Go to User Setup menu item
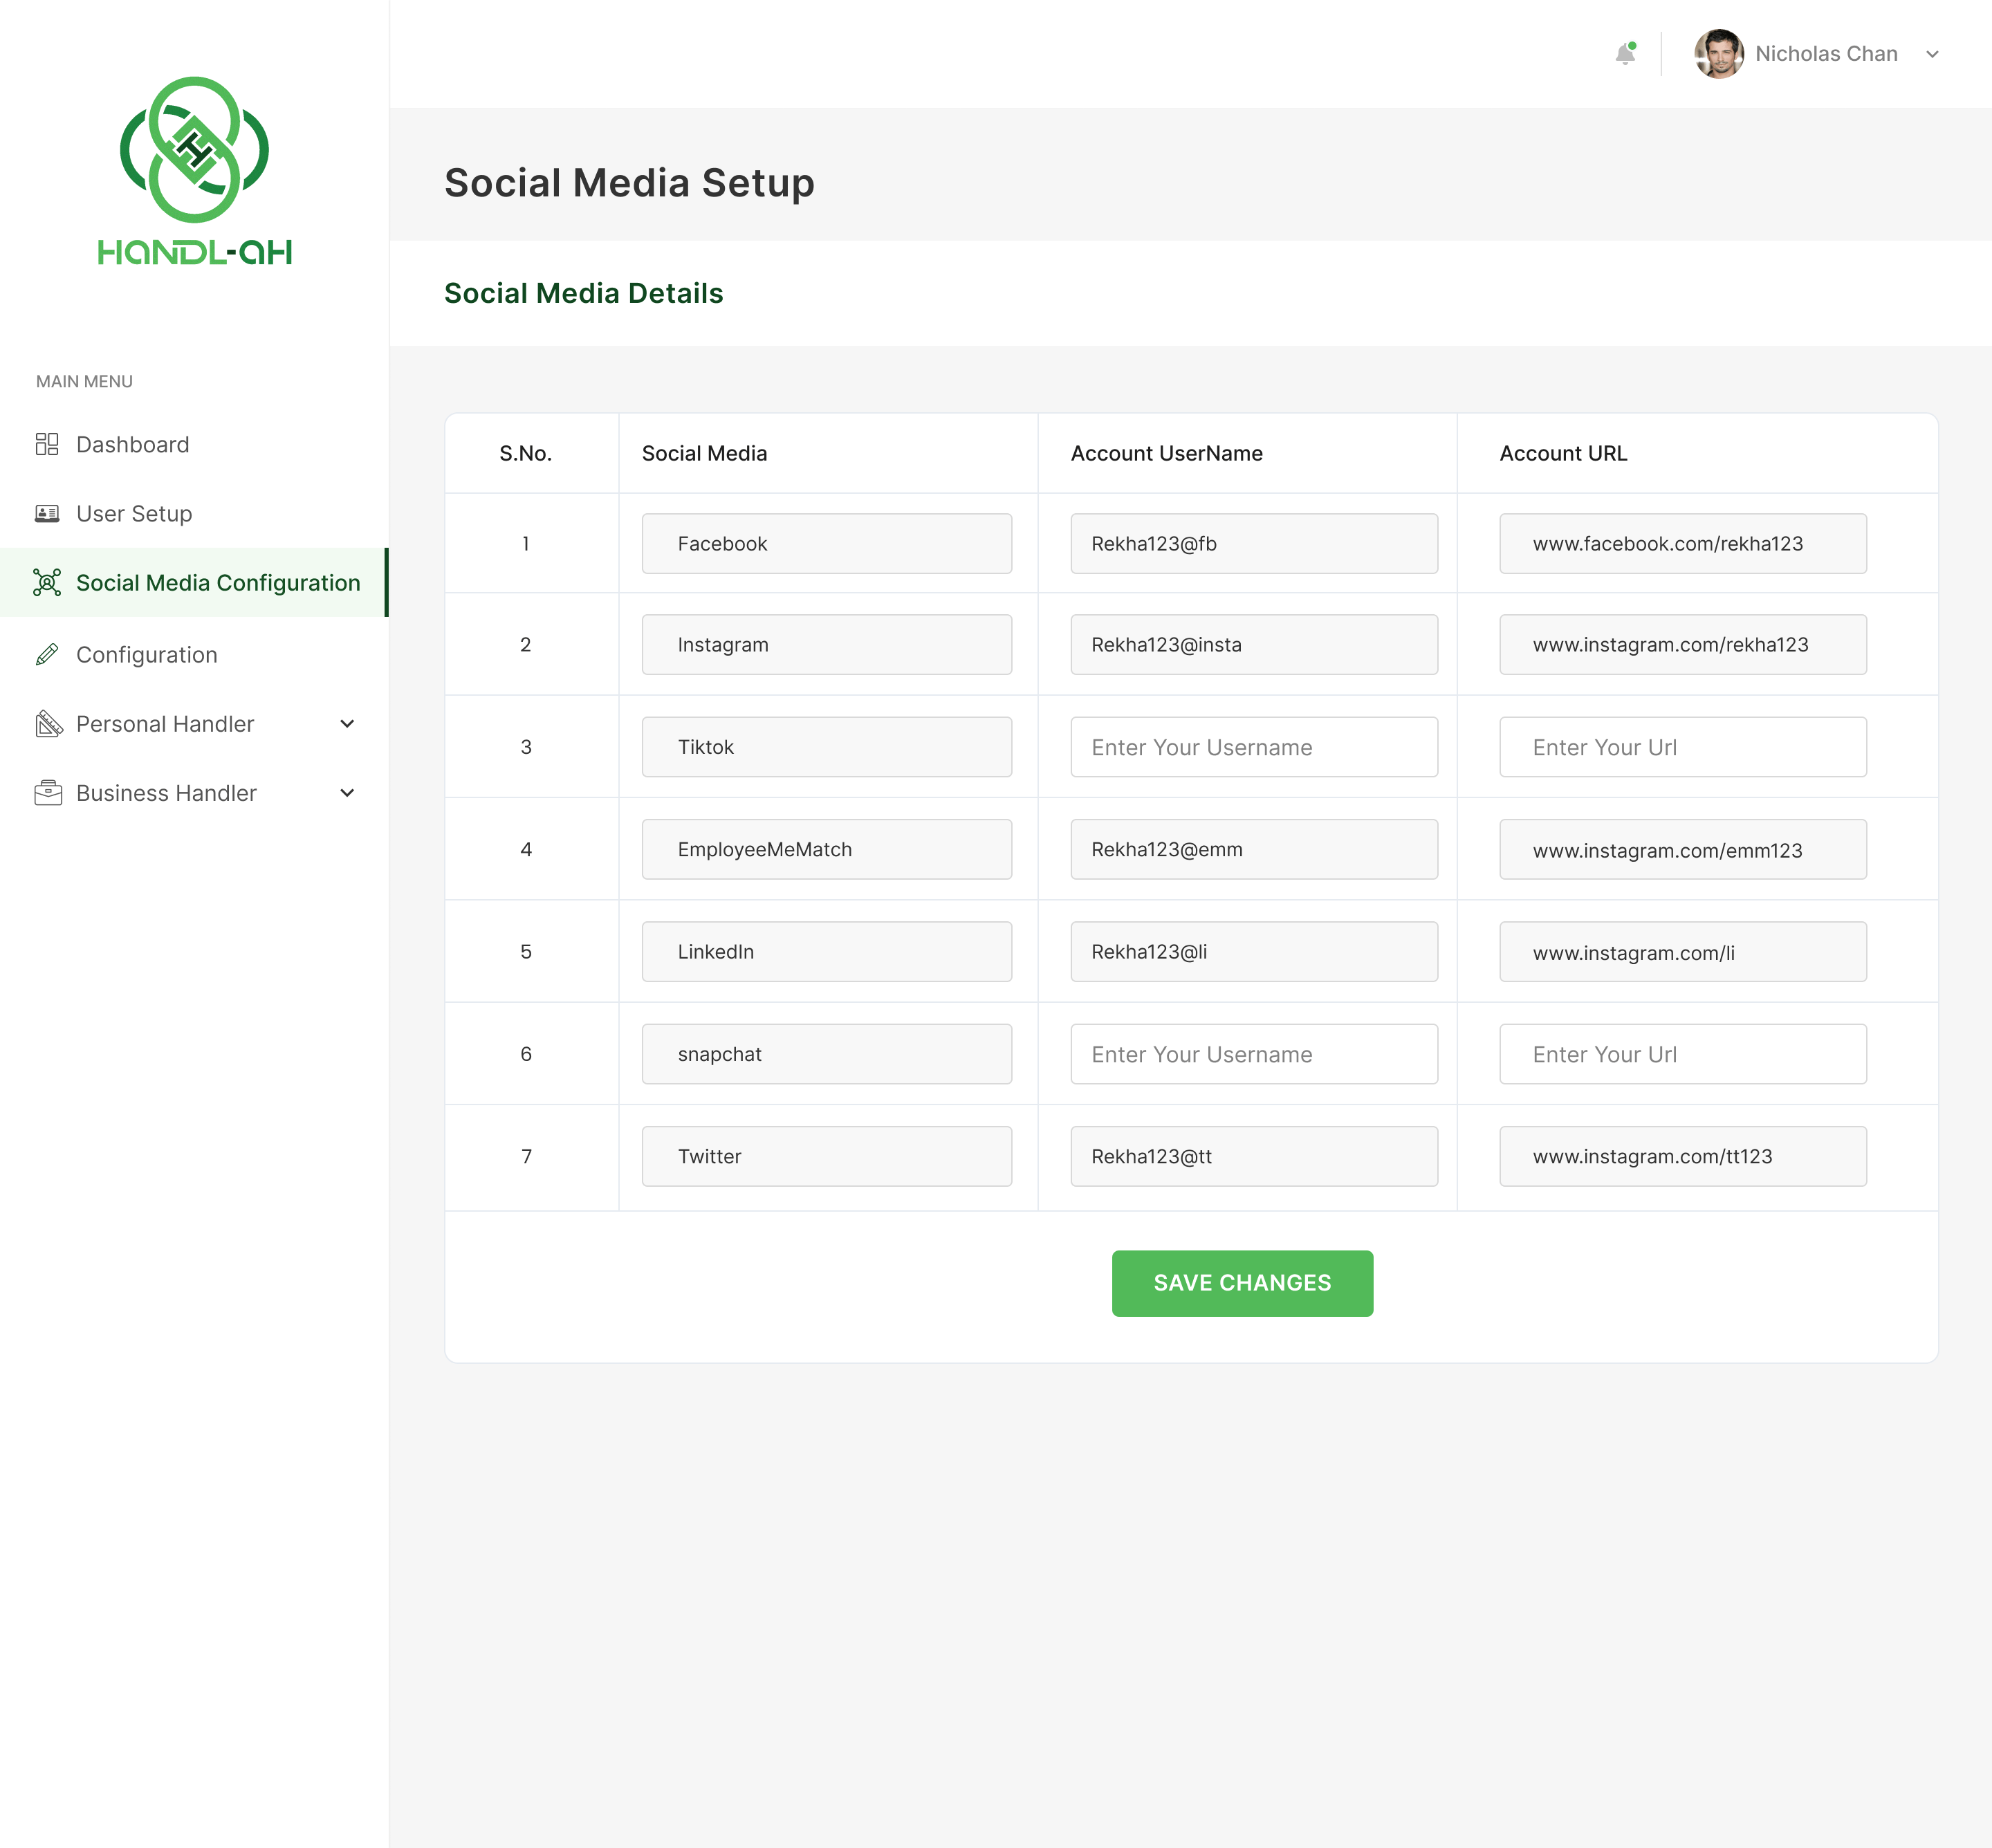This screenshot has height=1848, width=1992. coord(134,514)
